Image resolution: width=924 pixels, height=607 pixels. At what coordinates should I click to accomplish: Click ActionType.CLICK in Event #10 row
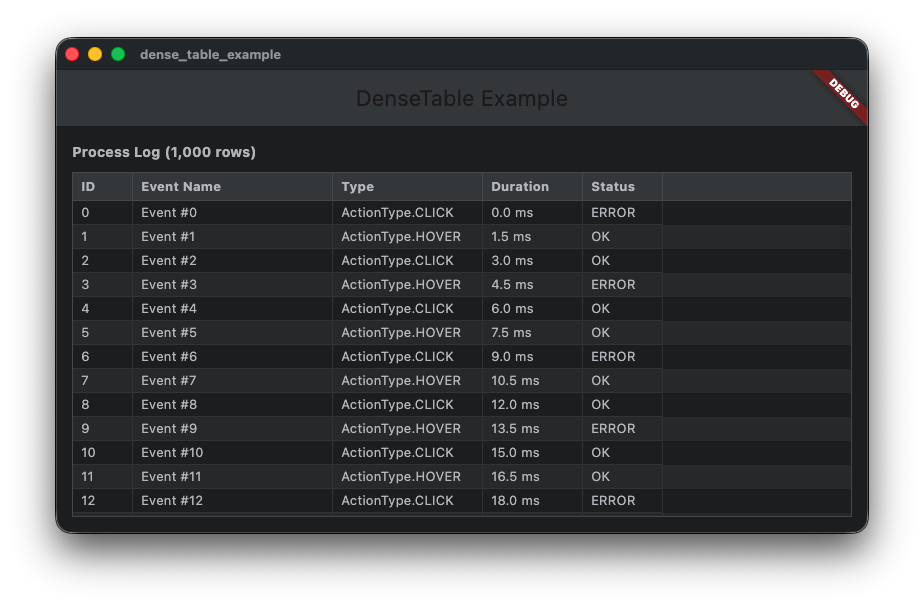click(x=407, y=453)
